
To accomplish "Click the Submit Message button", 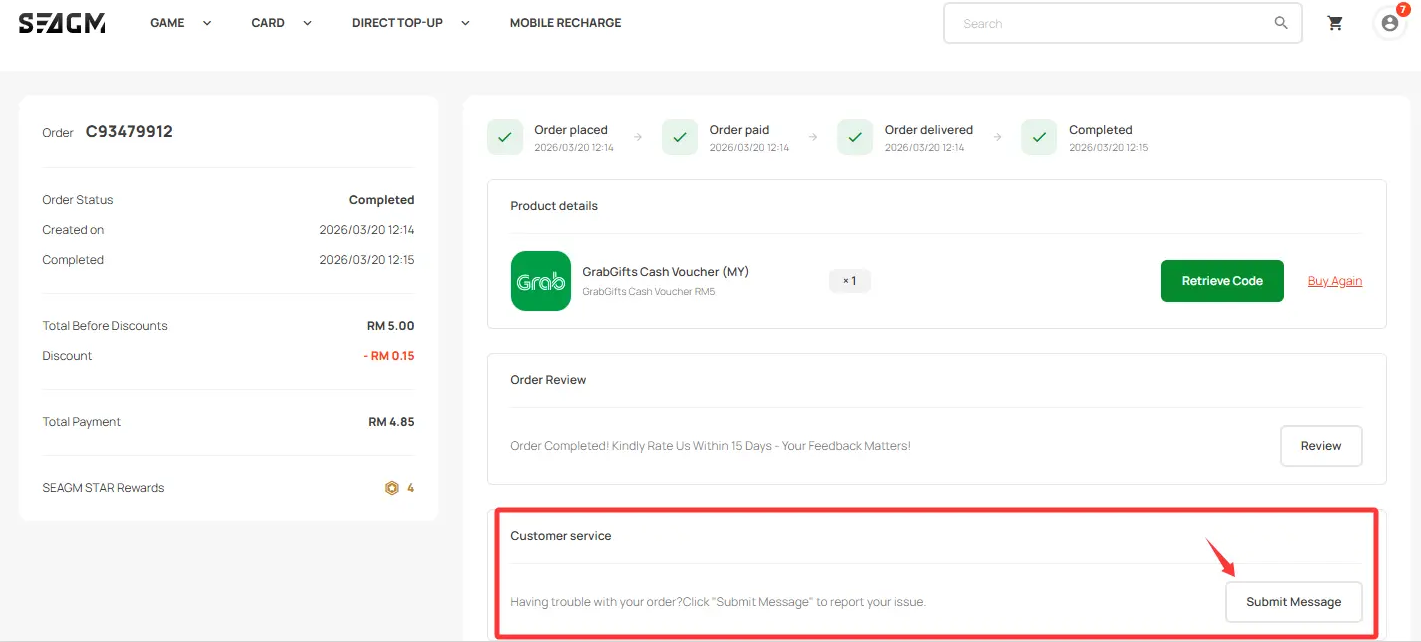I will 1294,602.
